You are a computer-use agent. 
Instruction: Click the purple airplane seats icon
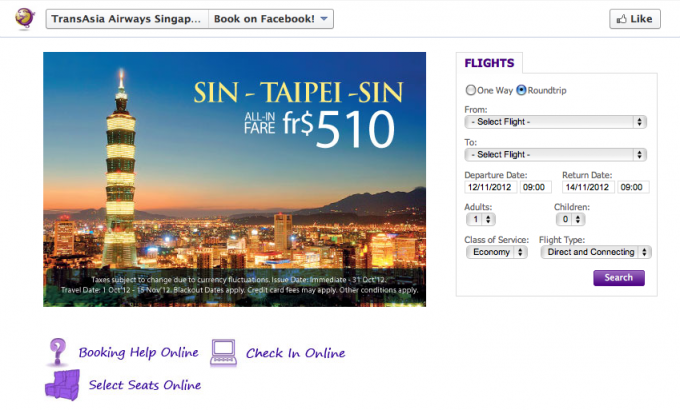click(x=62, y=384)
